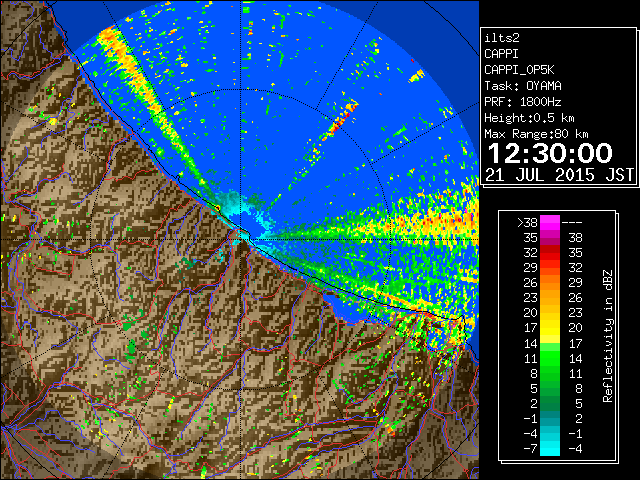Click the orange 26-29 dBZ legend swatch

[549, 282]
